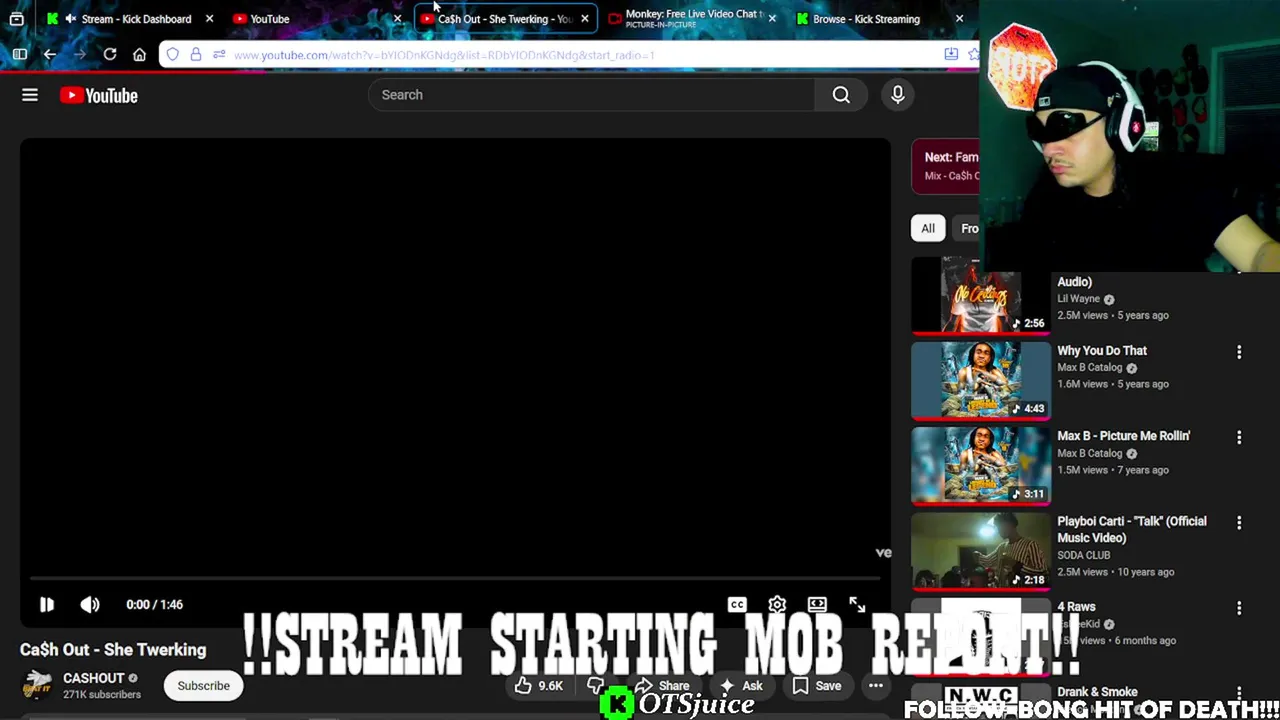The width and height of the screenshot is (1280, 720).
Task: Open Playboi Carti Talk video thumbnail
Action: [981, 551]
